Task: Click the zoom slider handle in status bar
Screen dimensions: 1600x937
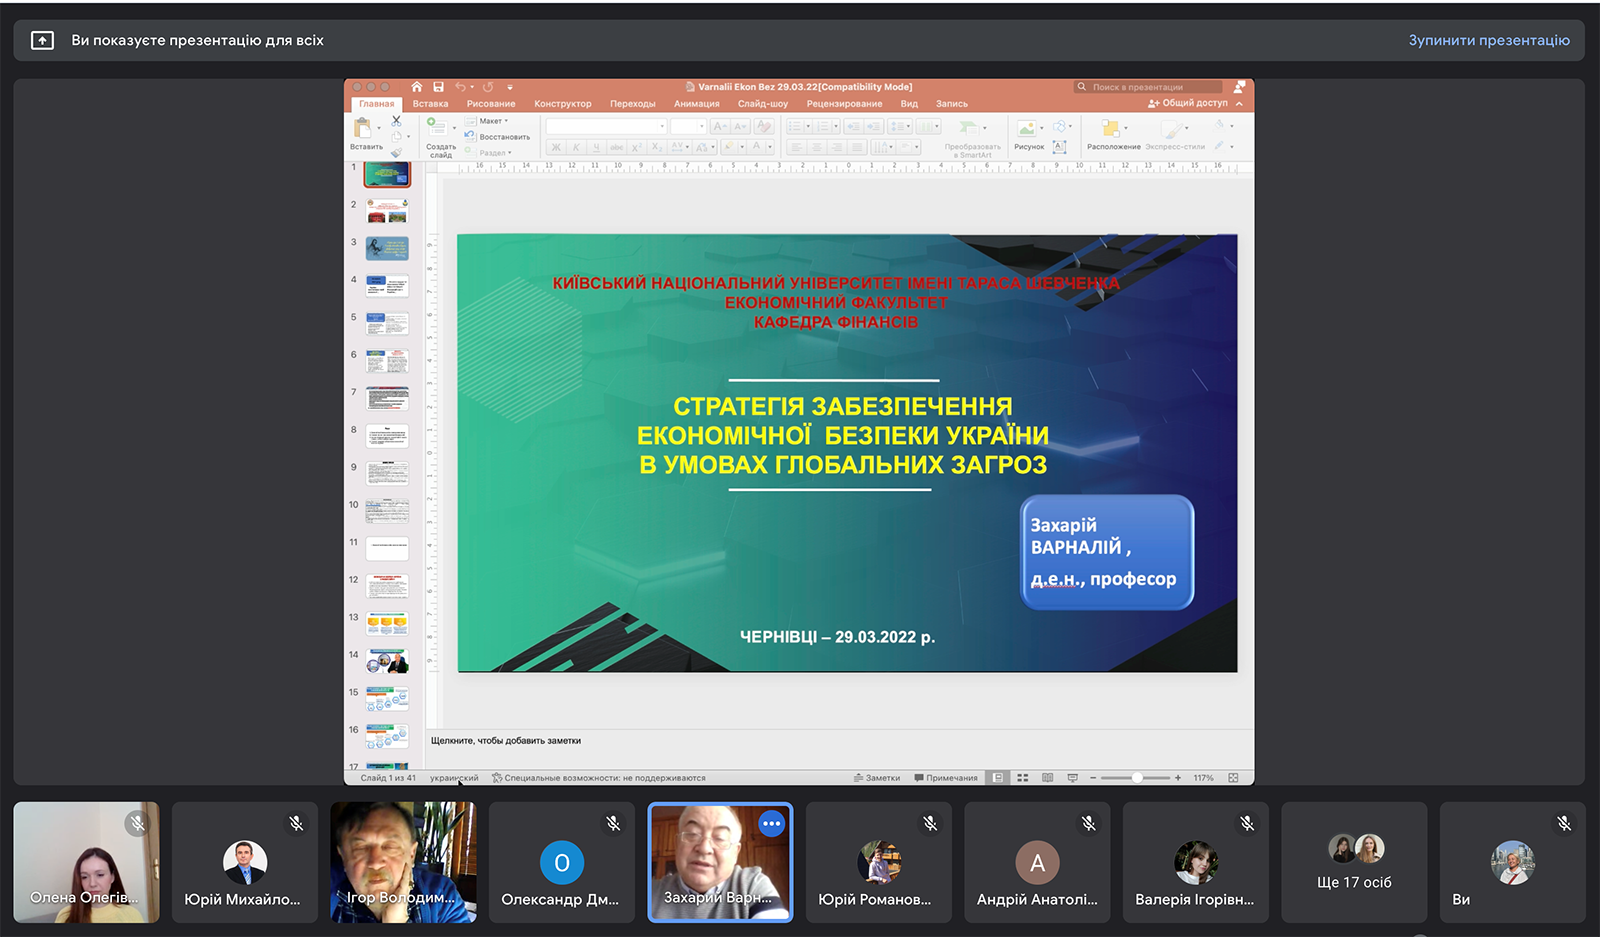Action: 1137,778
